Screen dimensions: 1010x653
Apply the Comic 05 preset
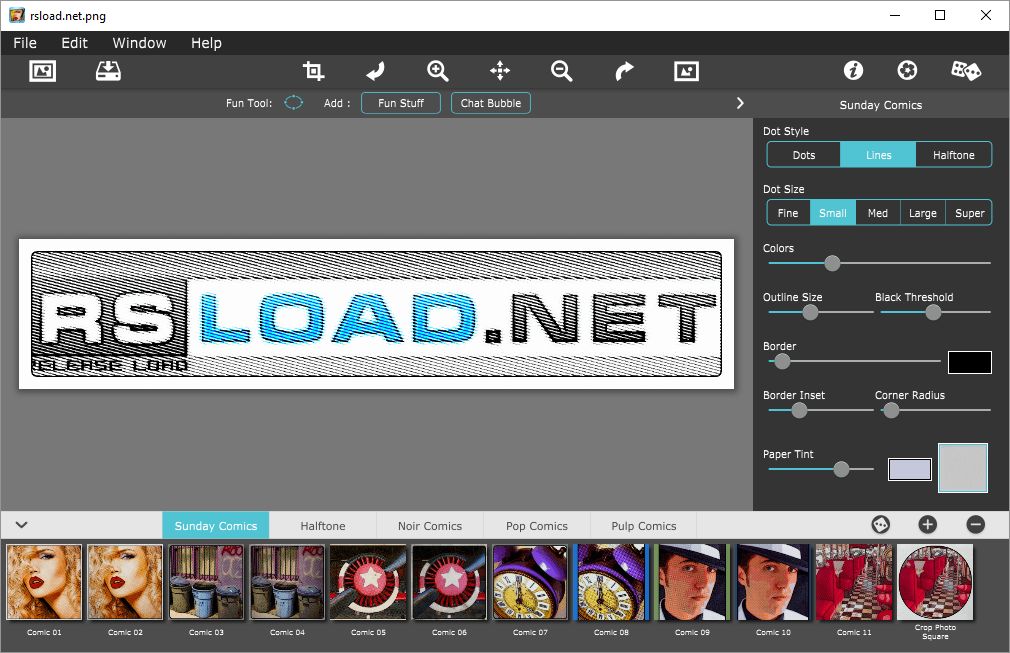[368, 582]
